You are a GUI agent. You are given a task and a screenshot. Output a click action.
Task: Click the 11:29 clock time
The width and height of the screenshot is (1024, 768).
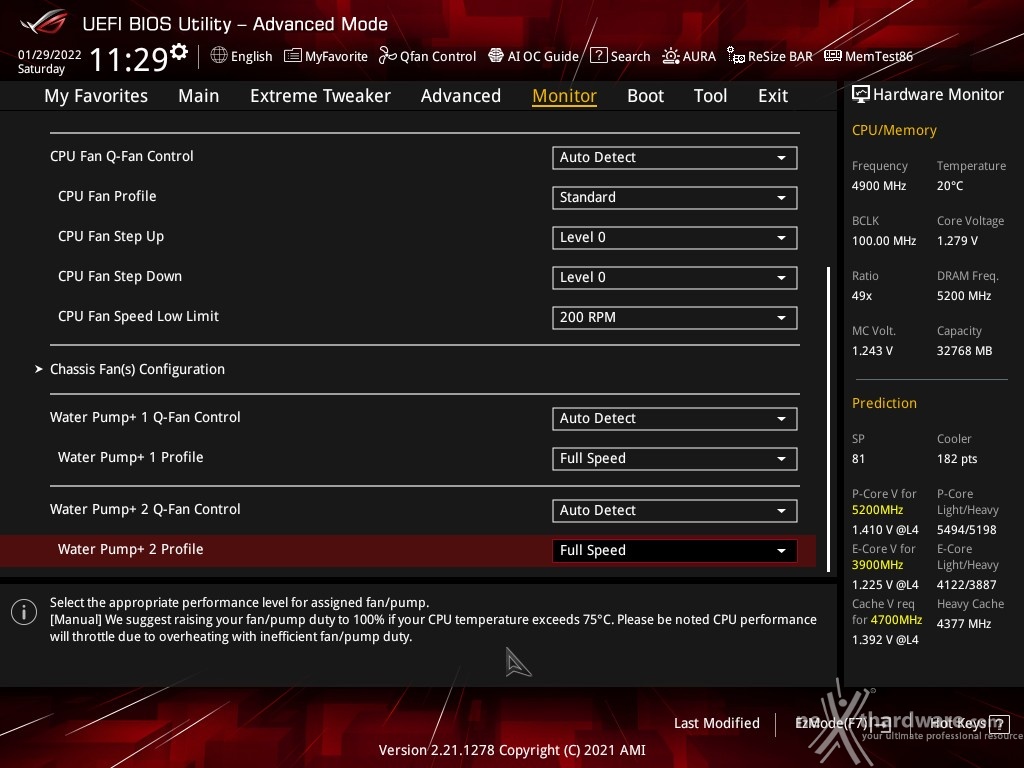coord(129,59)
